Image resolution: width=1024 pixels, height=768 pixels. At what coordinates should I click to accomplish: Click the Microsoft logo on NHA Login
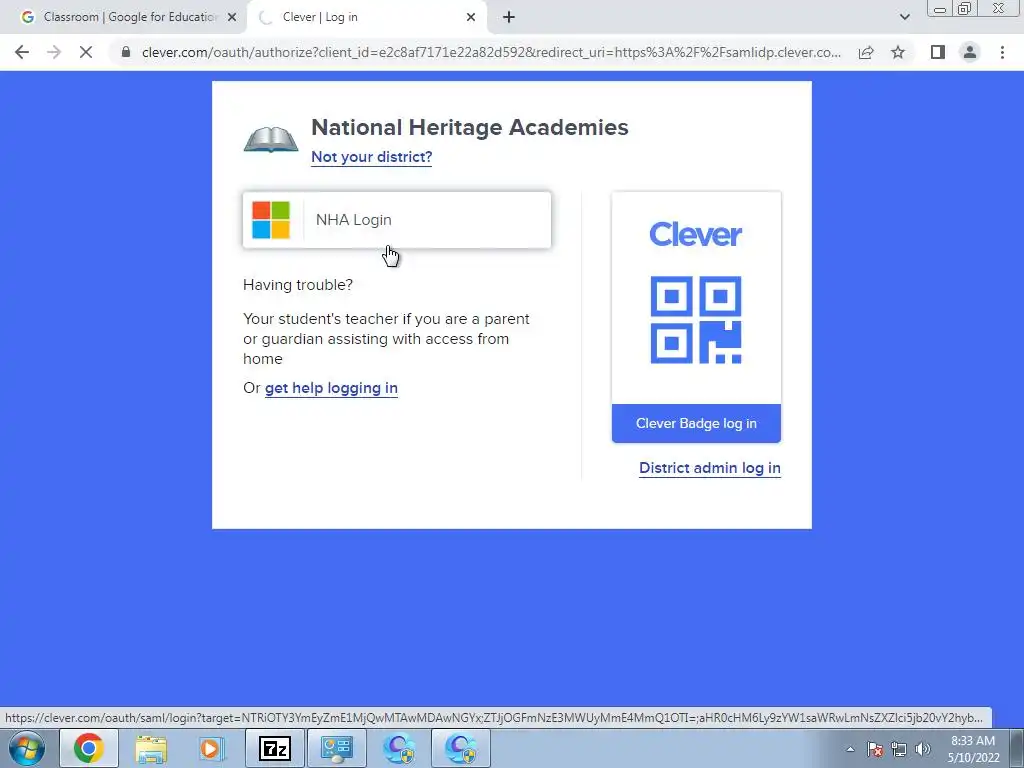[271, 220]
